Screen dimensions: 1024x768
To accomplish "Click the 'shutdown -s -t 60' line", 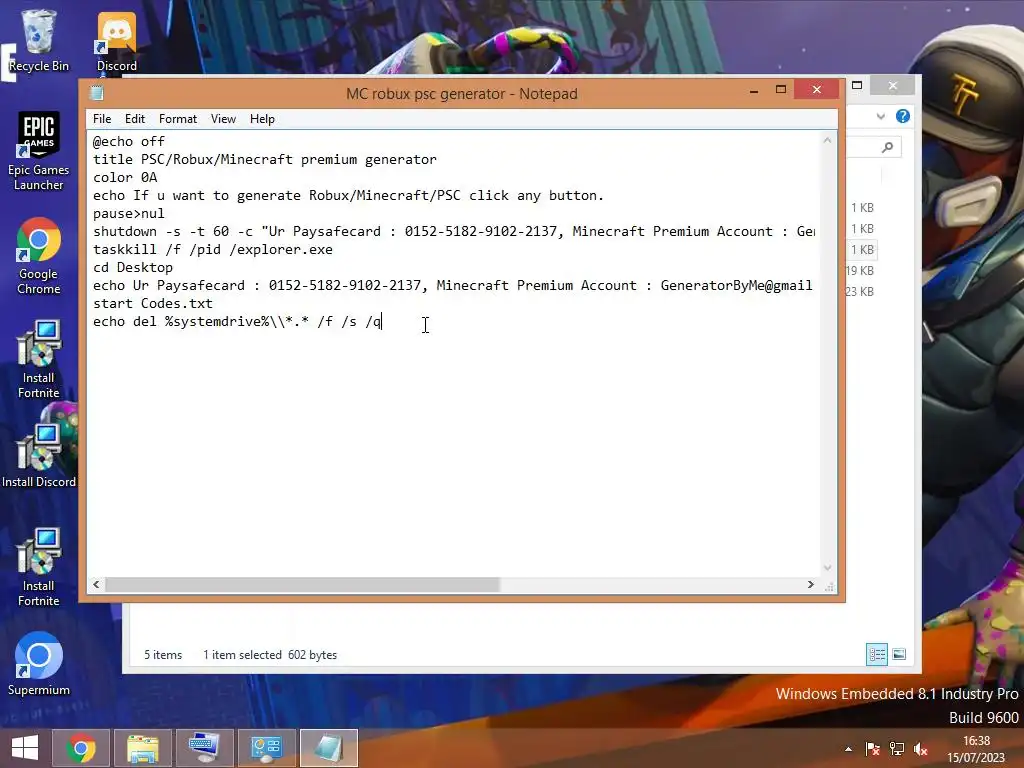I will click(x=453, y=232).
